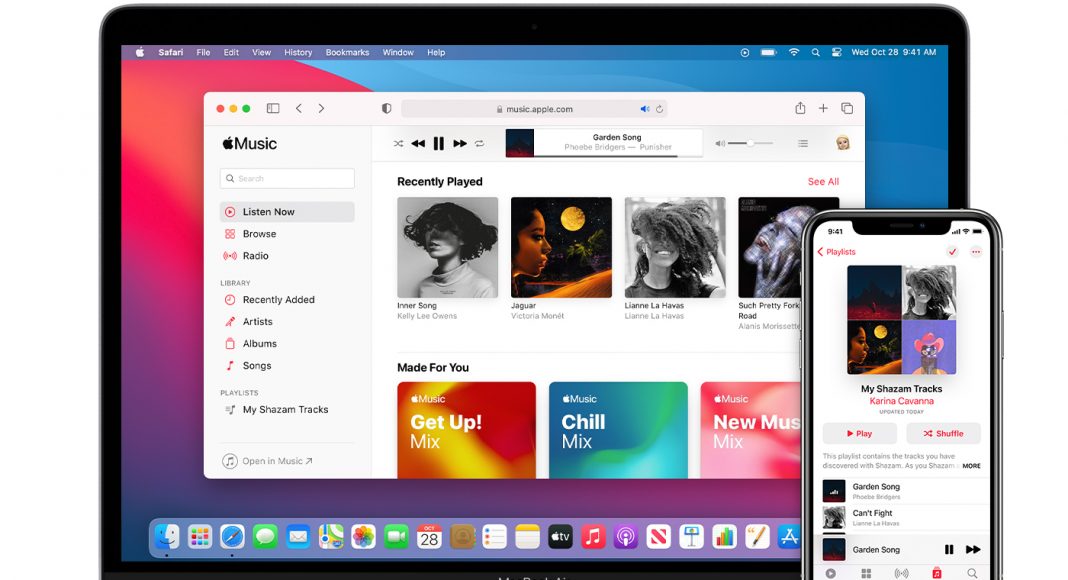Go back with Safari's back chevron
The height and width of the screenshot is (580, 1068).
(298, 108)
